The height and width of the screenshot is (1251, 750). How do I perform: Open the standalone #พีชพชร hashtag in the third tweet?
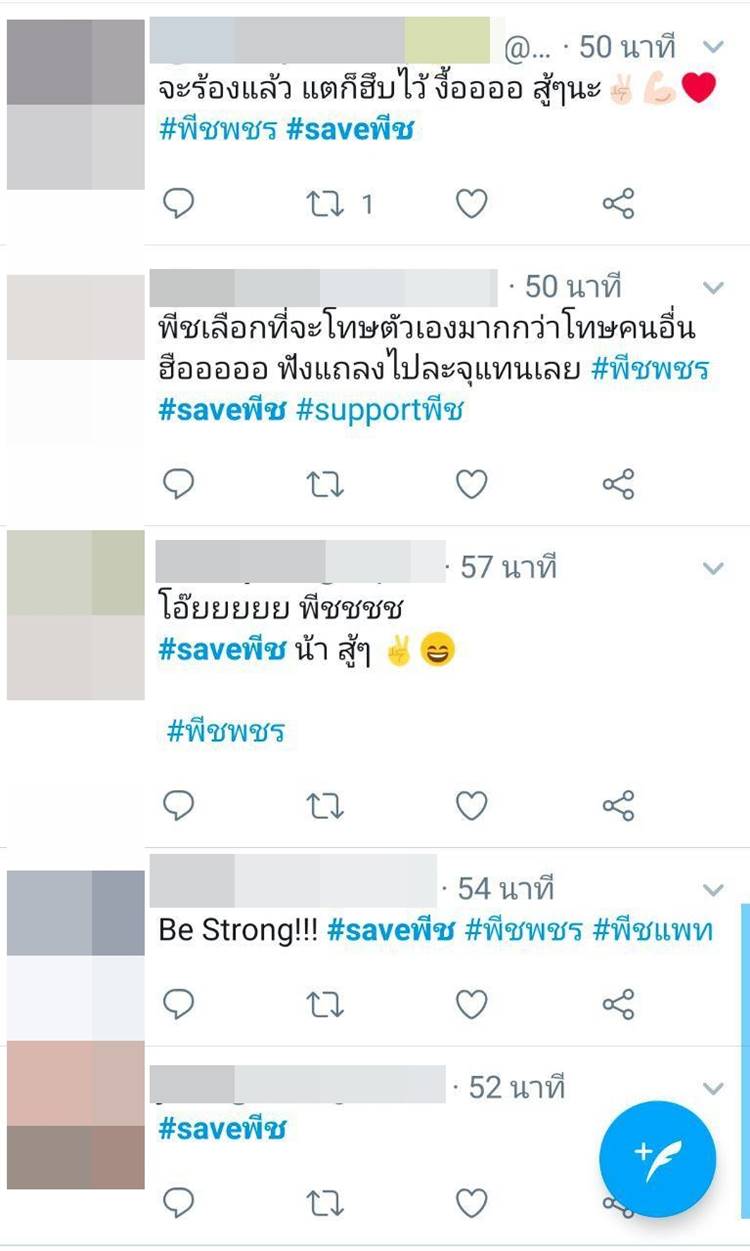point(226,732)
